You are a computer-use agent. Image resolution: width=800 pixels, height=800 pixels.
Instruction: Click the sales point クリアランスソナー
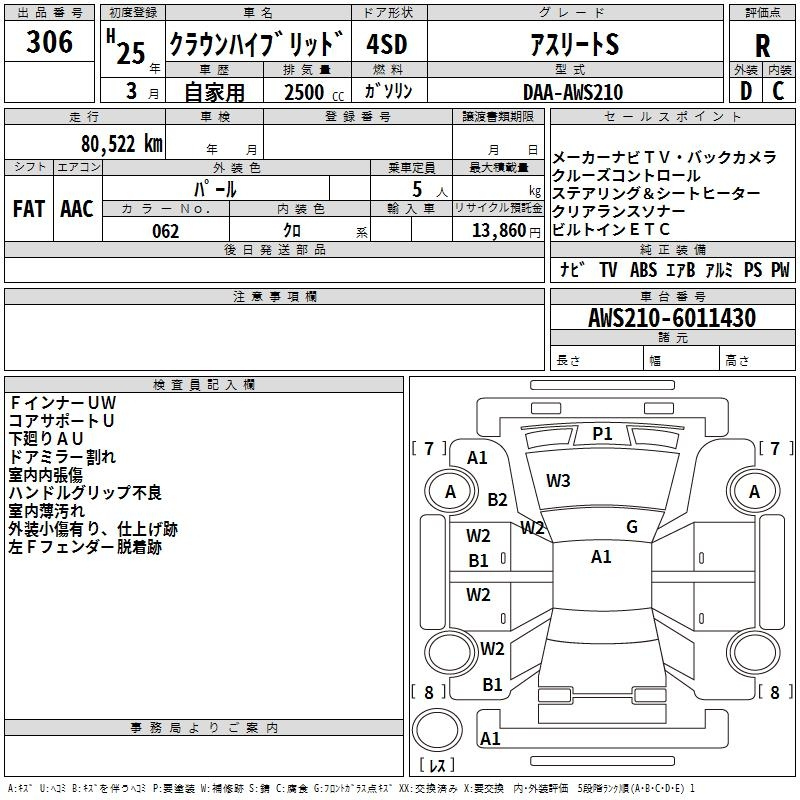[619, 211]
